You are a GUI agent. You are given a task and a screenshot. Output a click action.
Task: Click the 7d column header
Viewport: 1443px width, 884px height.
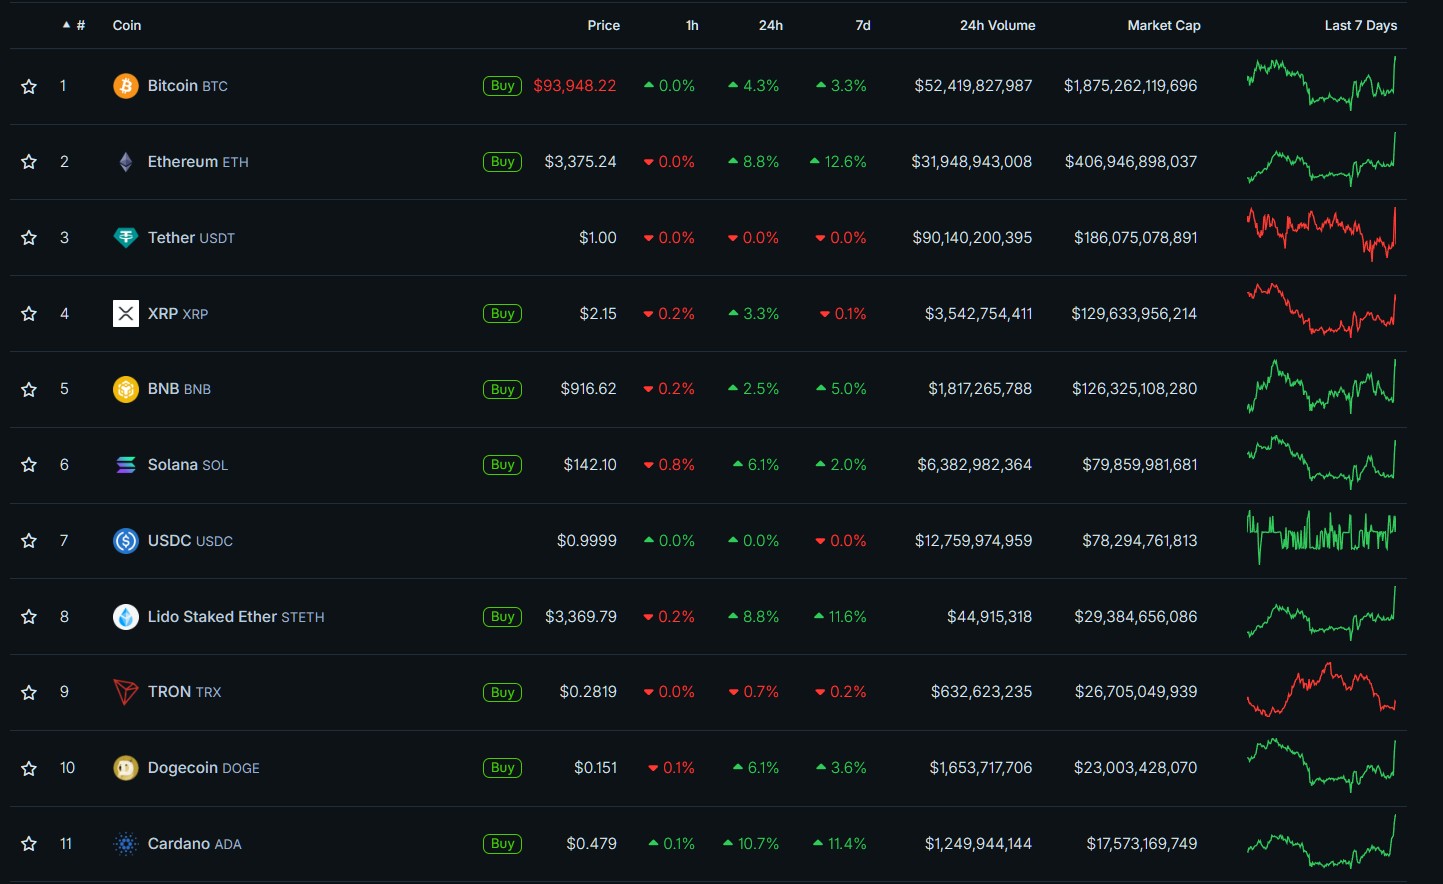(x=862, y=25)
